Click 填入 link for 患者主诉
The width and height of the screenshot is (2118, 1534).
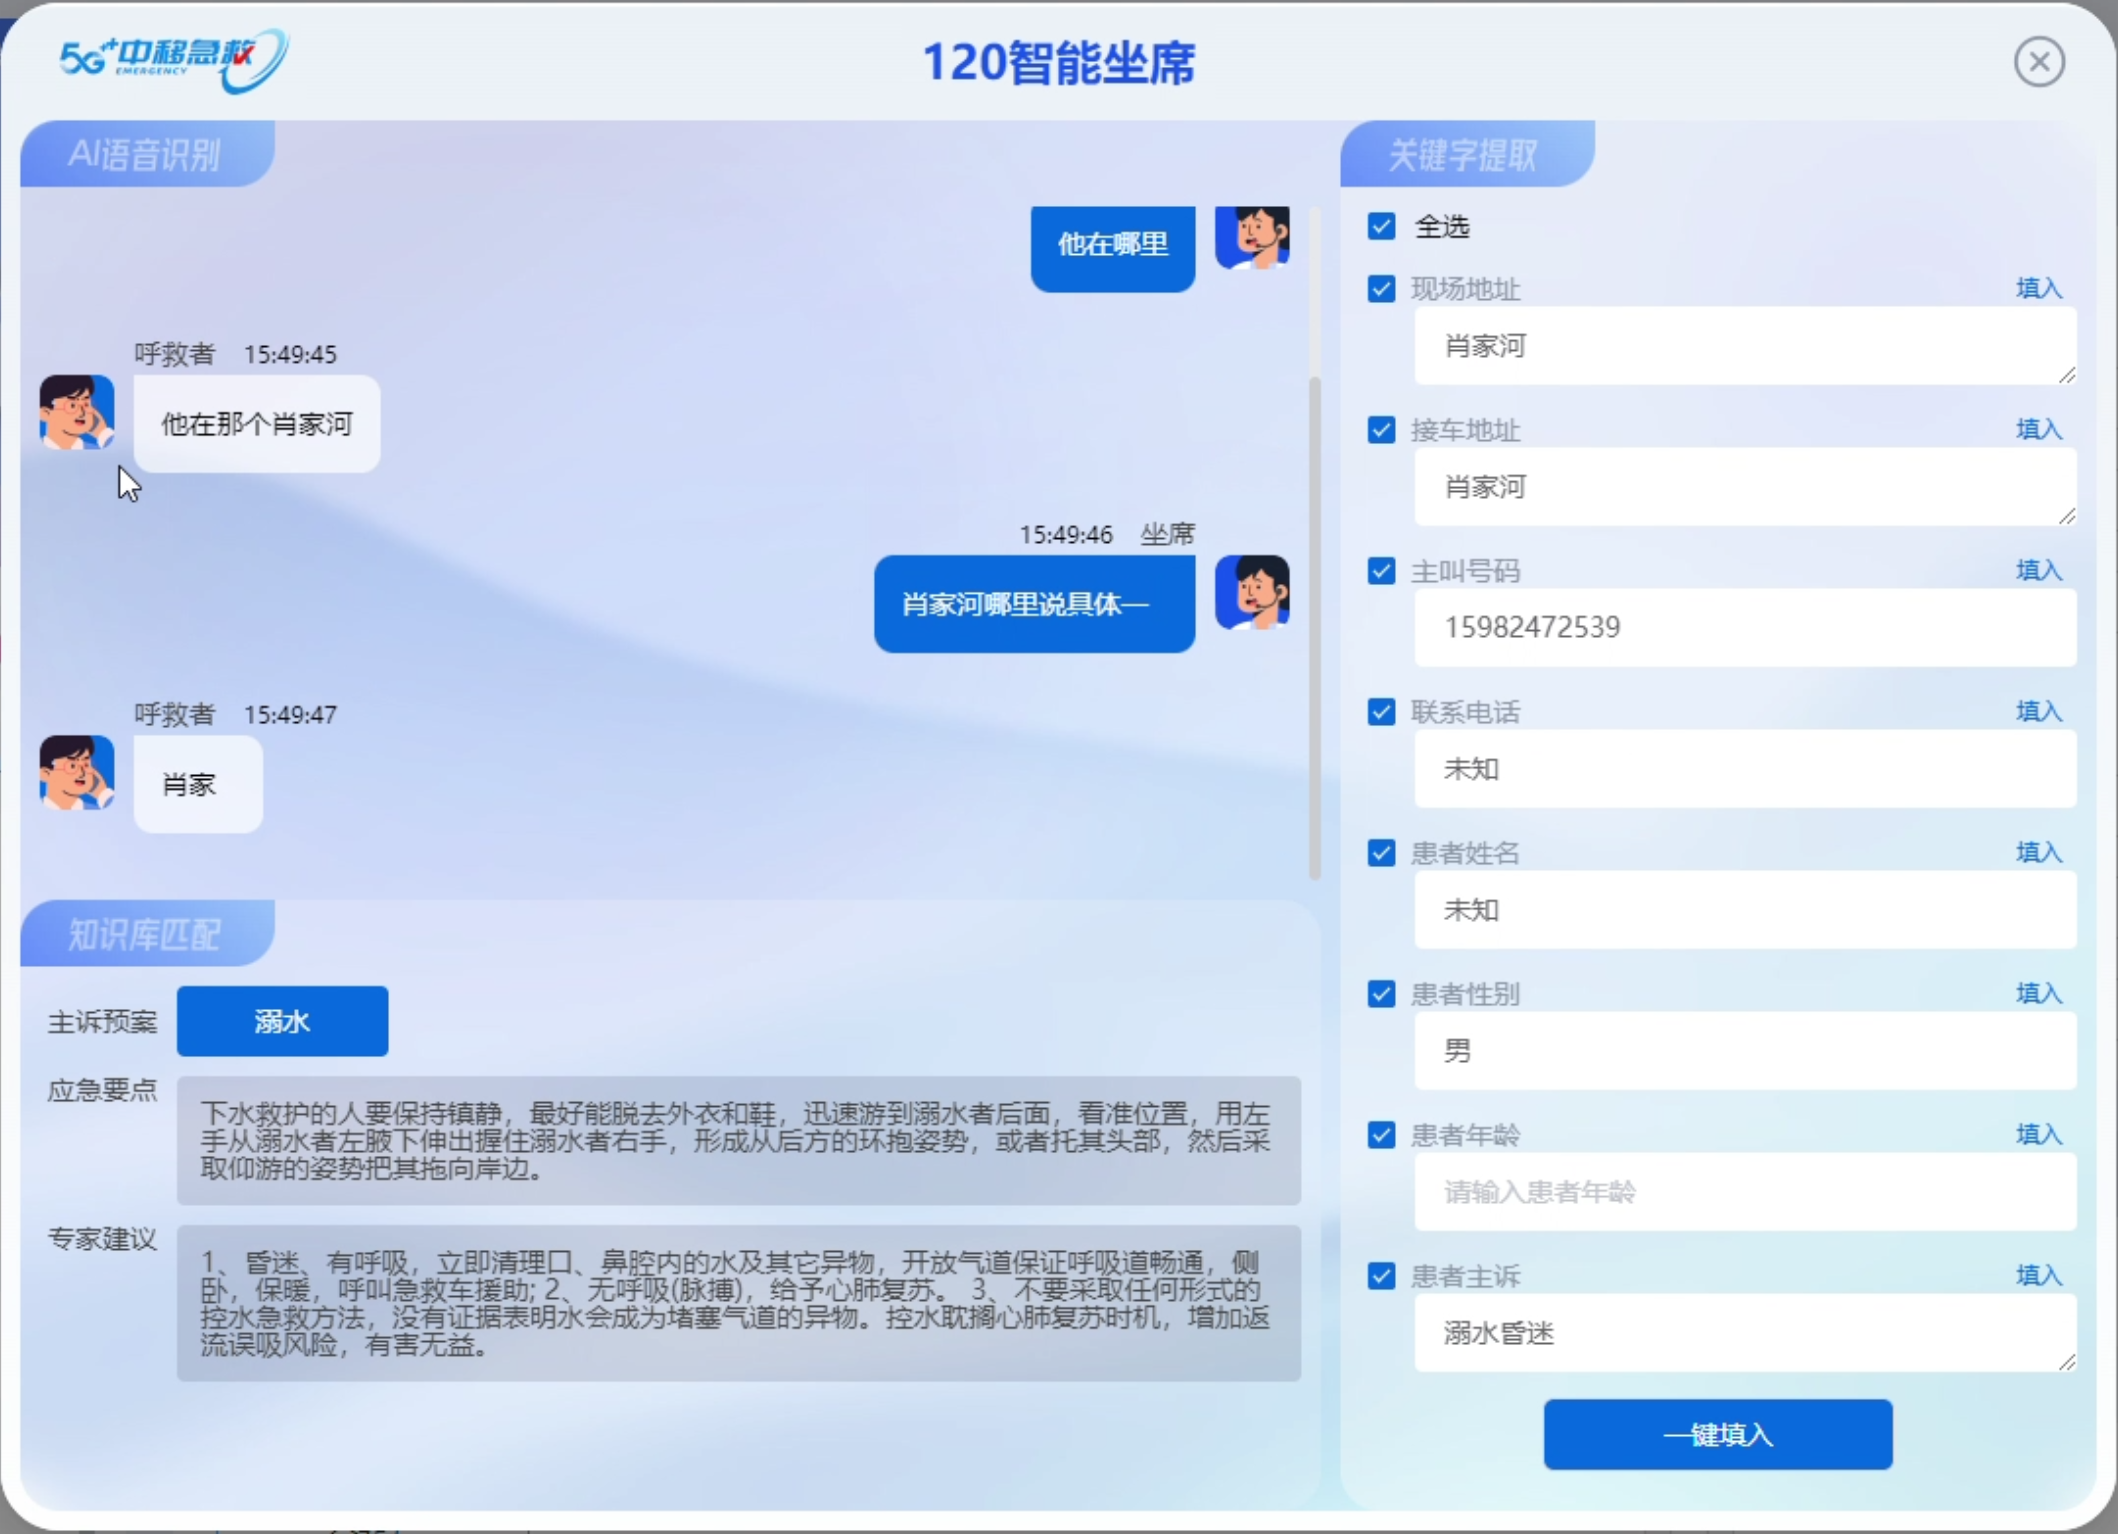2039,1275
